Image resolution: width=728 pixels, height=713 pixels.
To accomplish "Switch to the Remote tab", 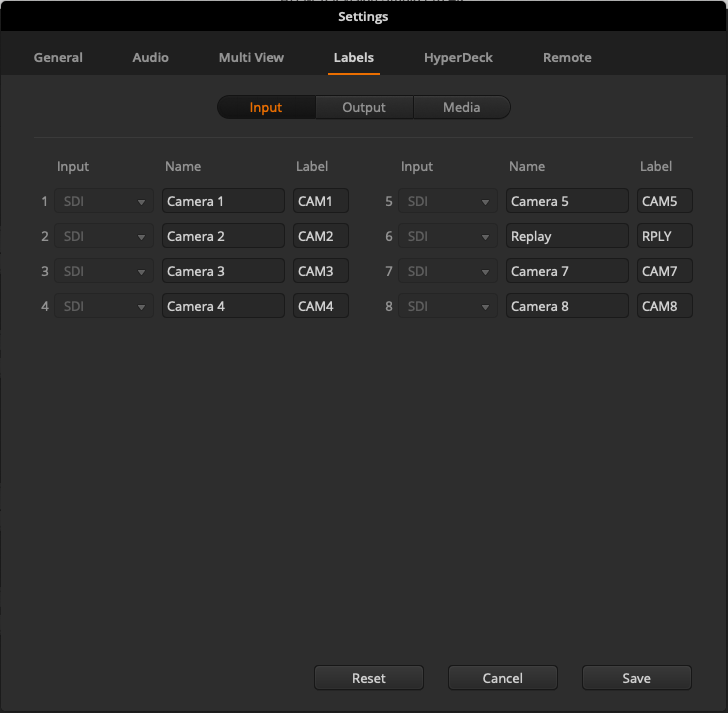I will click(567, 58).
